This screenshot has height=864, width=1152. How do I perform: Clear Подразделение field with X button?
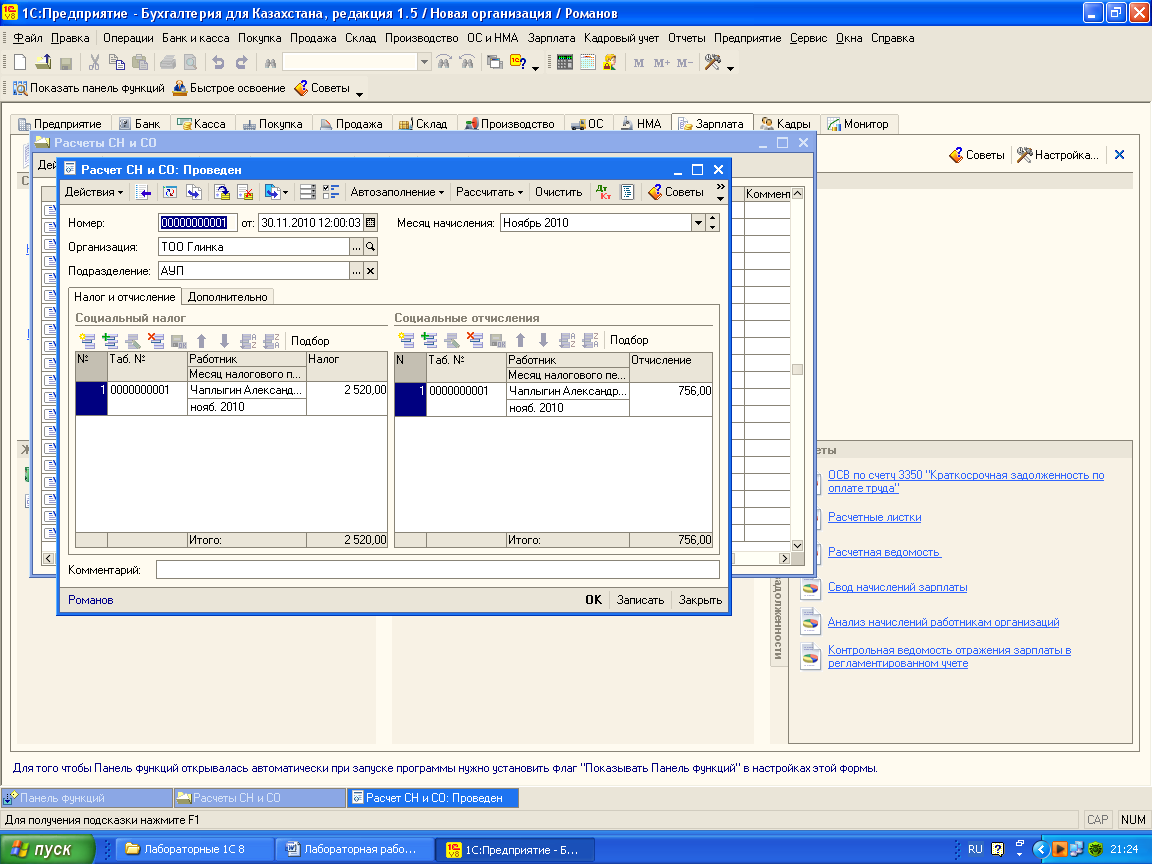[x=371, y=271]
